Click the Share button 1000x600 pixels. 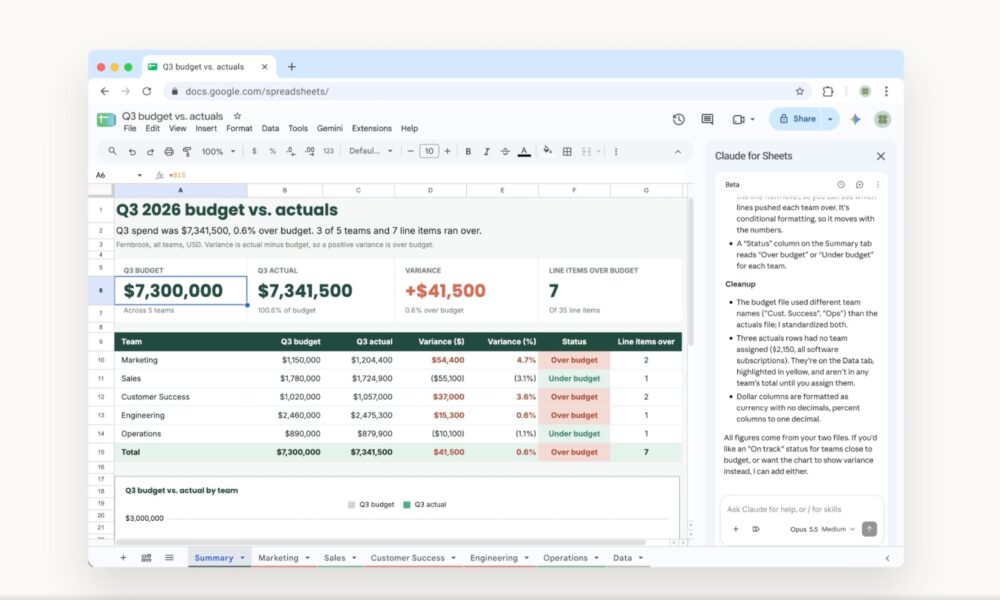tap(797, 119)
